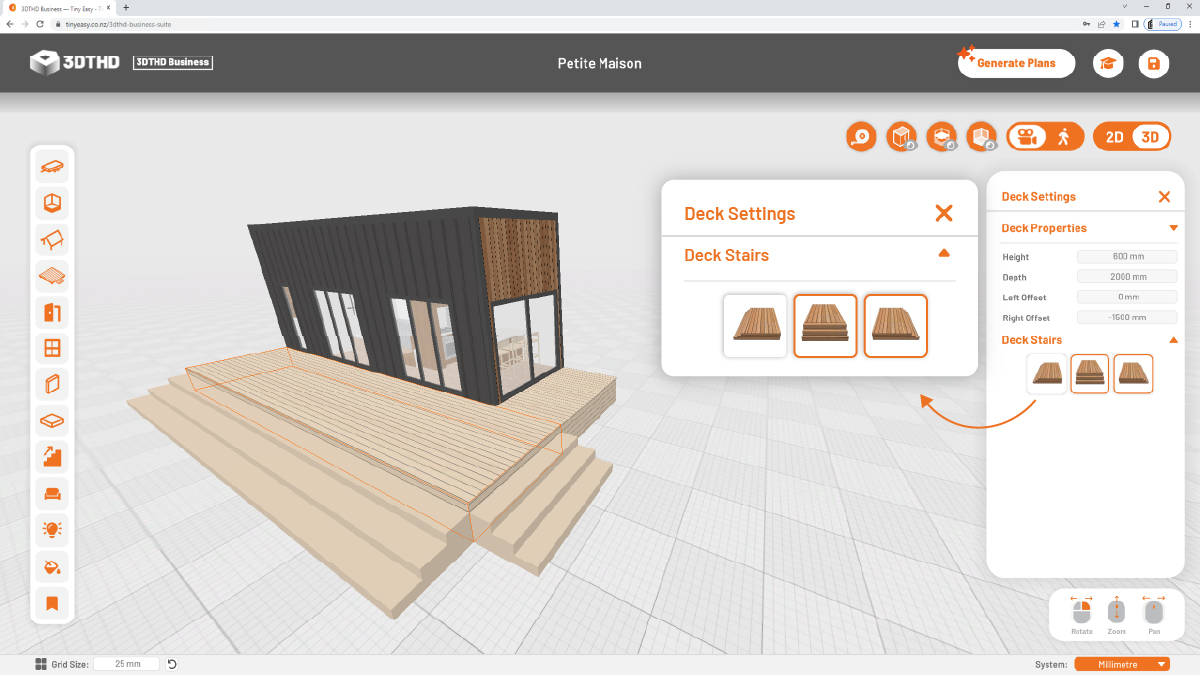The image size is (1200, 675).
Task: Collapse the Deck Properties section
Action: tap(1173, 228)
